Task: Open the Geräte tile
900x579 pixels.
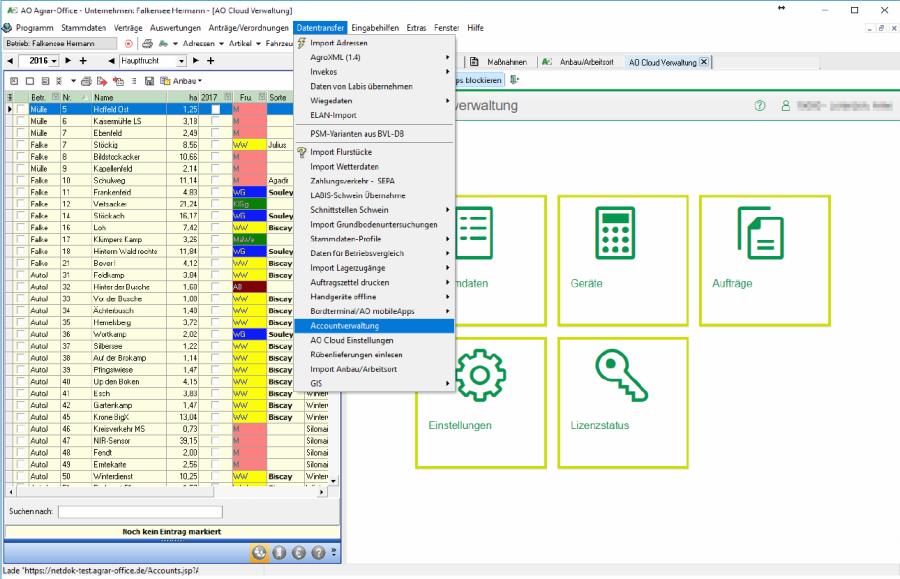Action: (622, 260)
